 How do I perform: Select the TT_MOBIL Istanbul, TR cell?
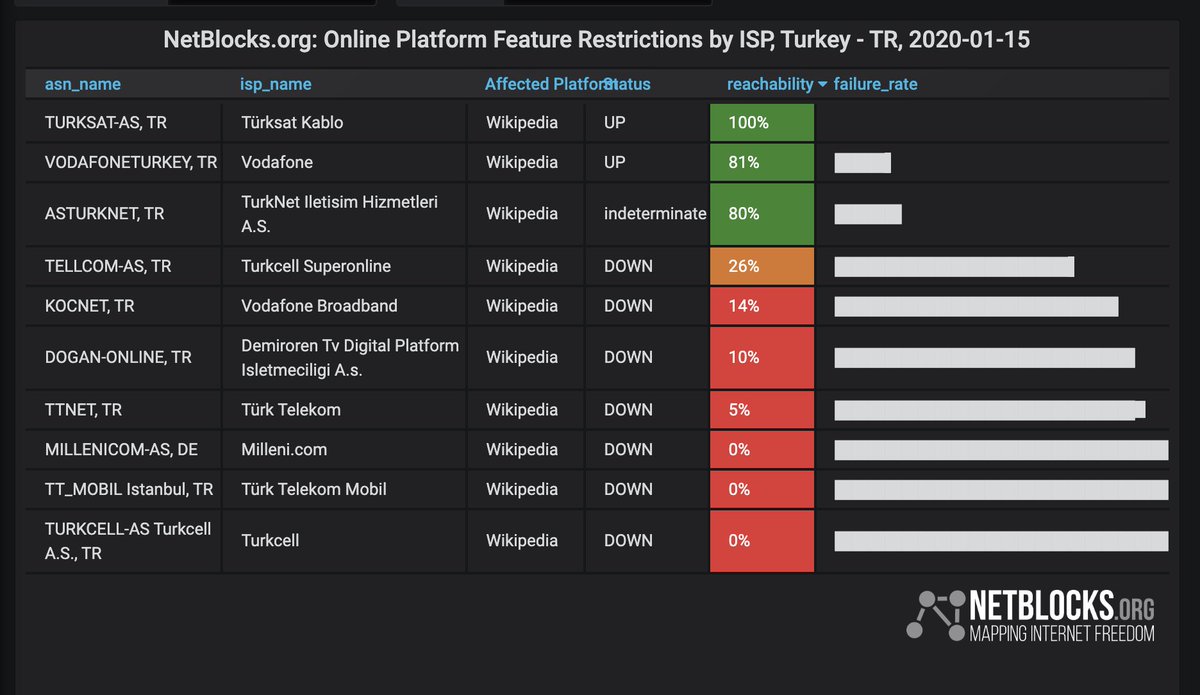(x=123, y=489)
